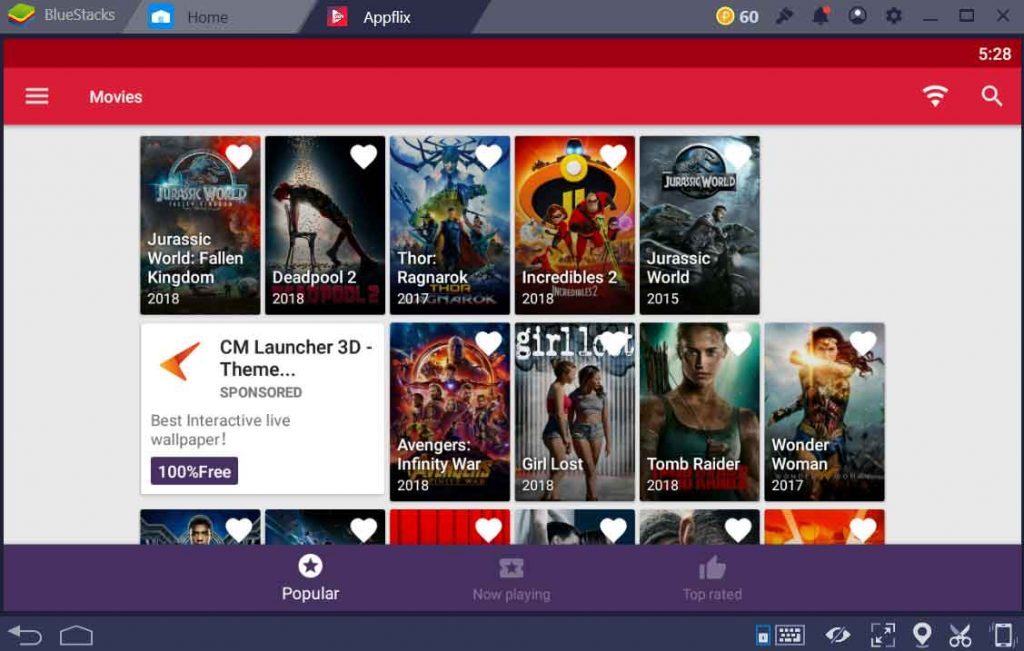
Task: Click the Android back arrow button
Action: tap(25, 635)
